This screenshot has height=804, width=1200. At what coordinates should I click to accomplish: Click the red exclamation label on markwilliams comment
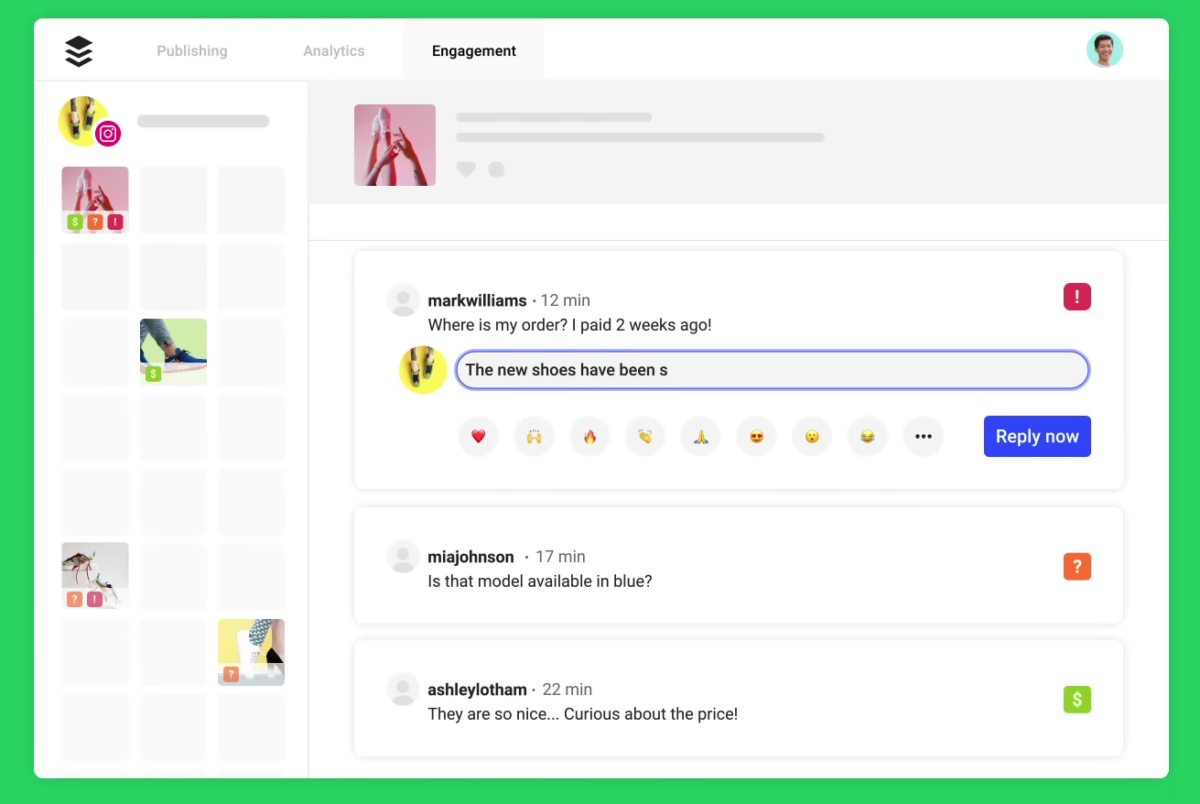click(1077, 297)
